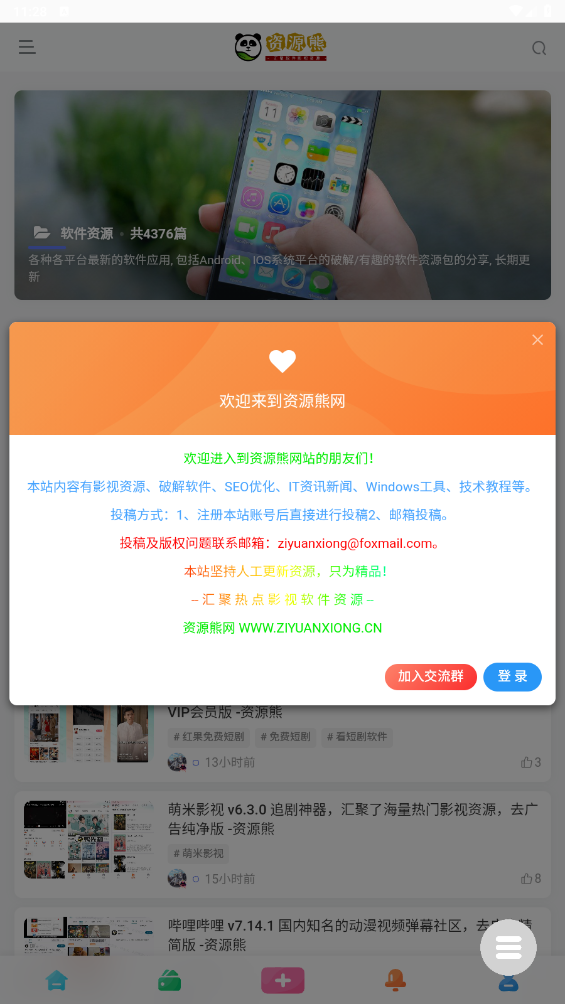565x1004 pixels.
Task: Tap the white heart icon in popup
Action: 282,361
